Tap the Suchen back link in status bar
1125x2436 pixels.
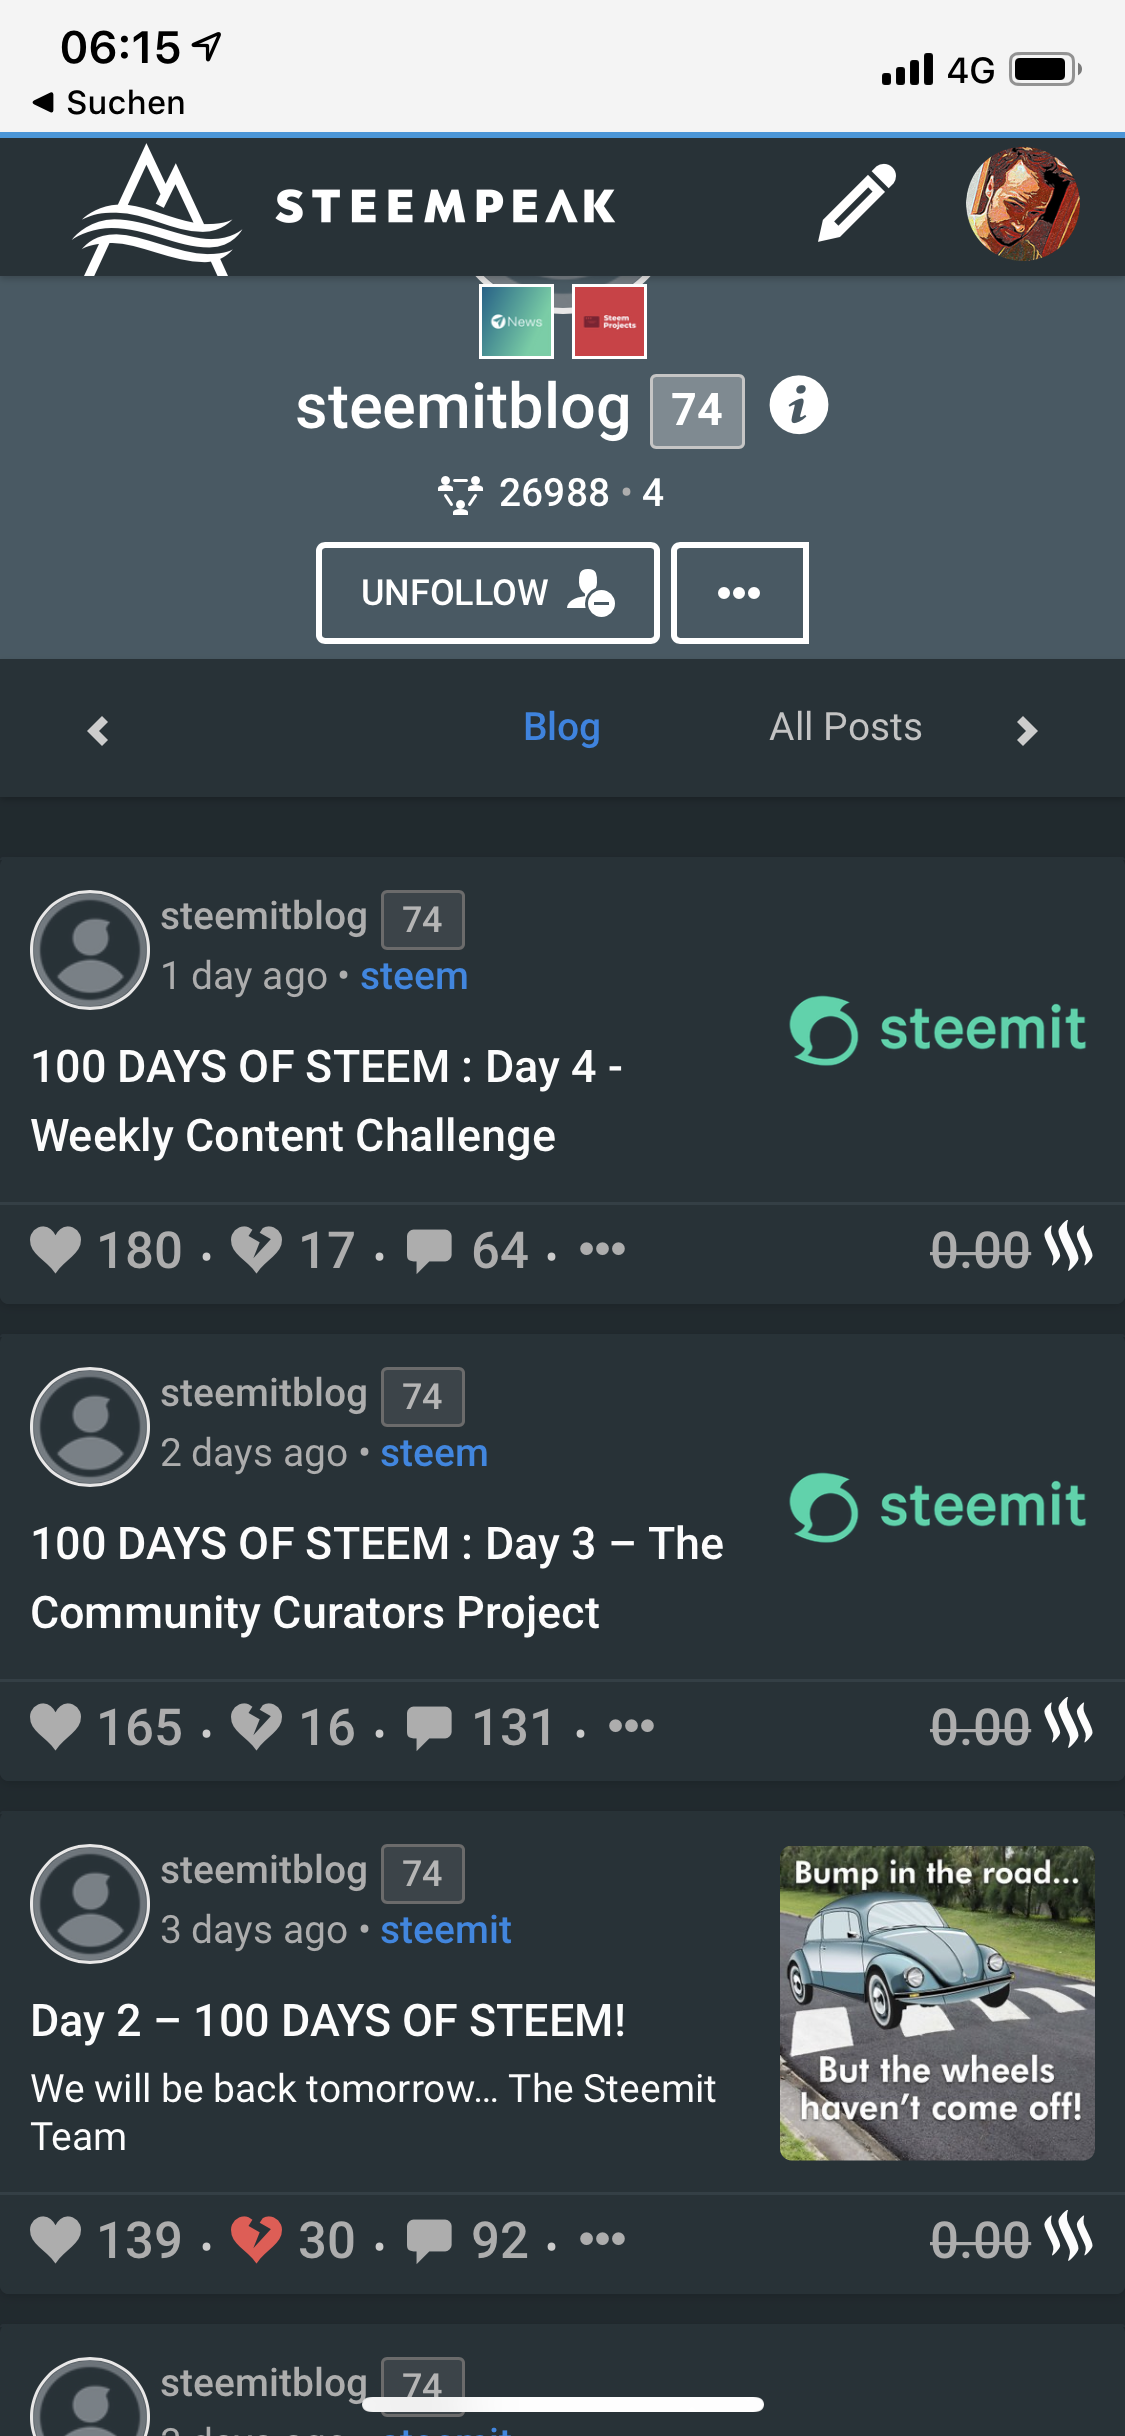tap(110, 102)
